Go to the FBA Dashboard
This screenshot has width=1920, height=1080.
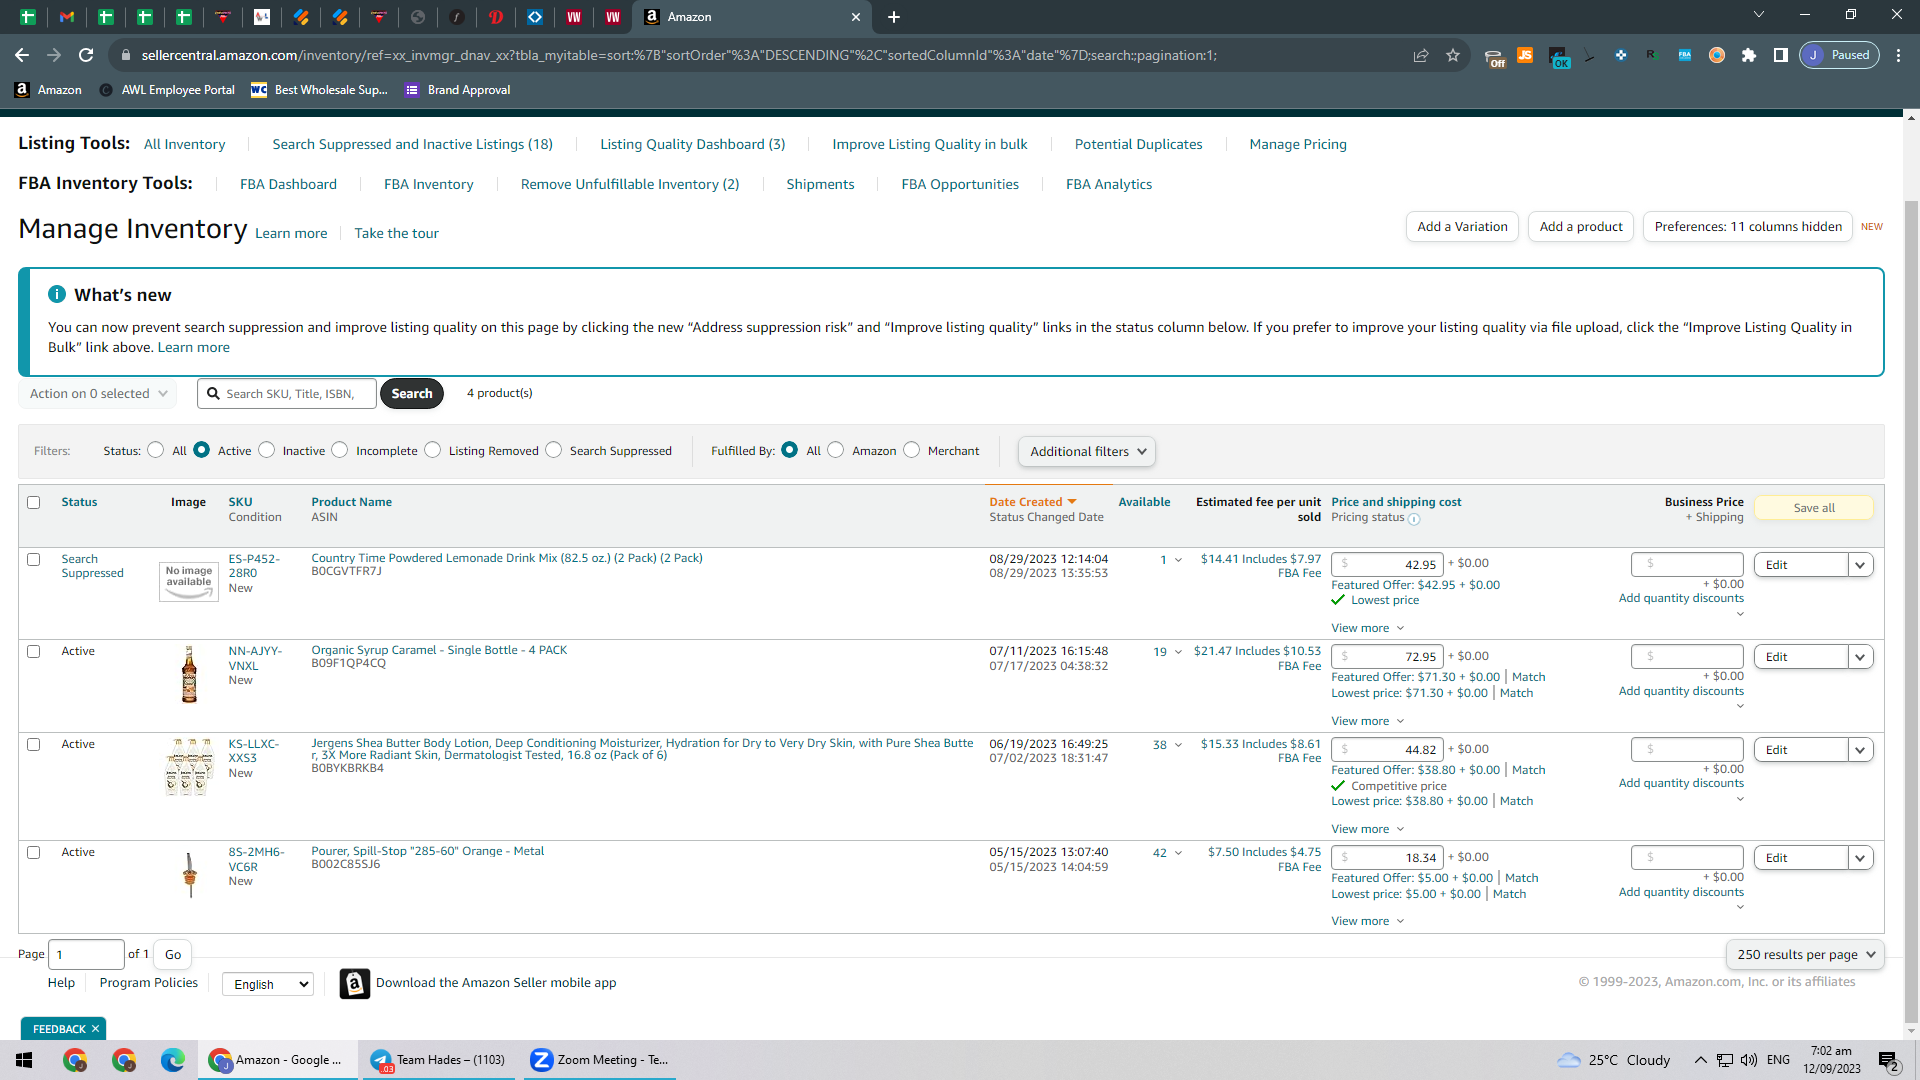(288, 184)
